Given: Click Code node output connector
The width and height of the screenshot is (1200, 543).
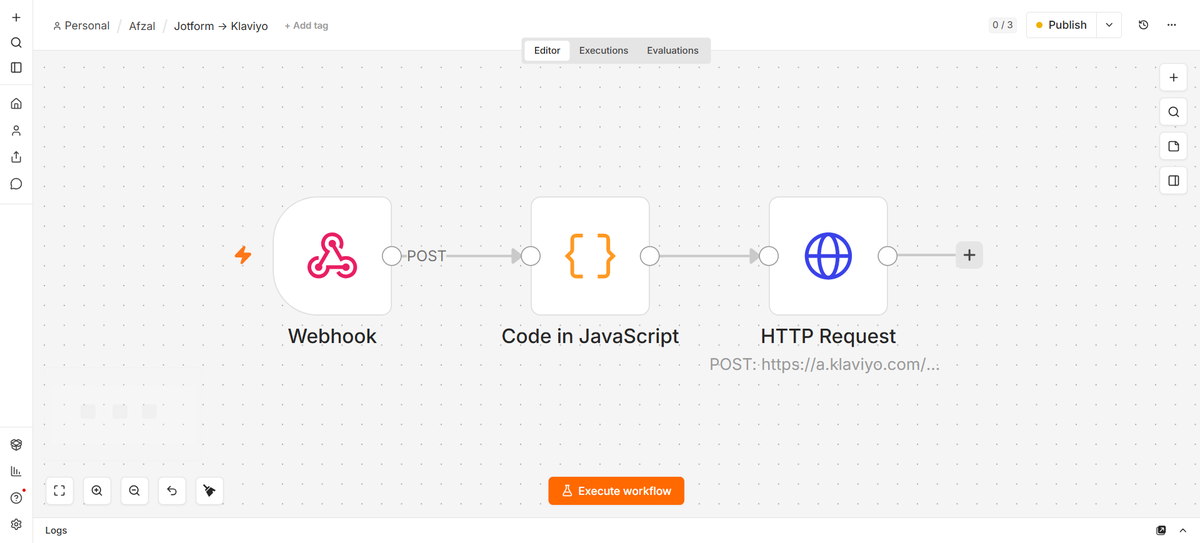Looking at the screenshot, I should [649, 256].
